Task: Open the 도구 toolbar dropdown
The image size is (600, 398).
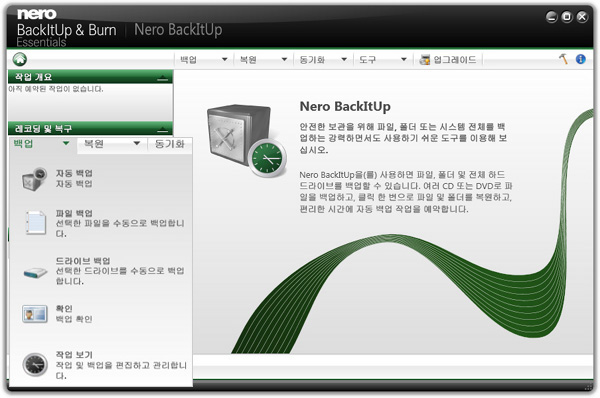Action: pyautogui.click(x=383, y=60)
